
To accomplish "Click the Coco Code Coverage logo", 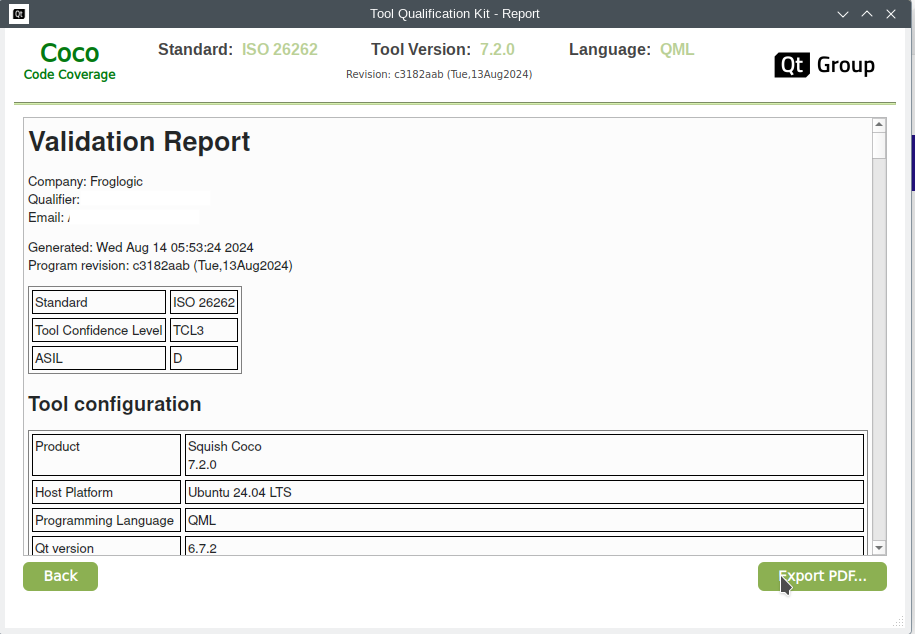I will pos(70,61).
